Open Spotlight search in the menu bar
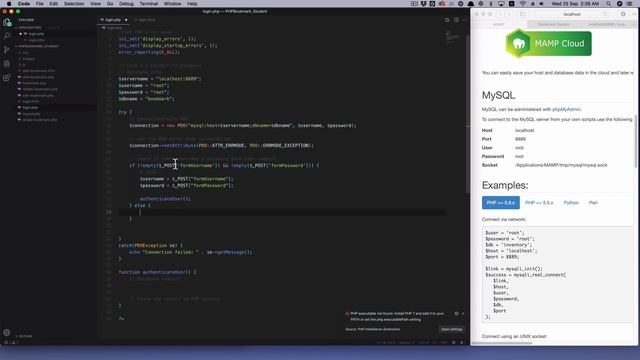 click(x=609, y=4)
